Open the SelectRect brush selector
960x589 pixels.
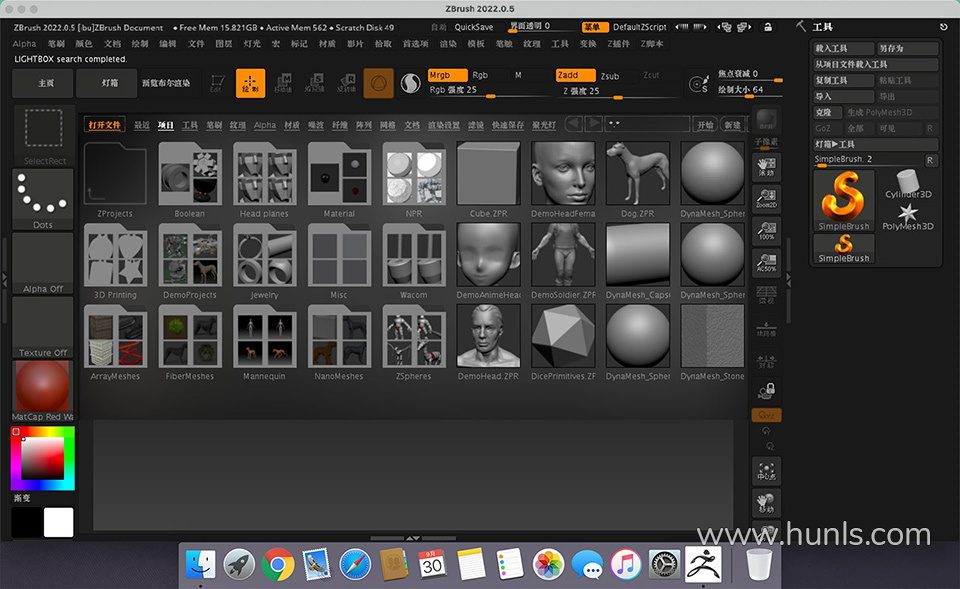coord(43,136)
